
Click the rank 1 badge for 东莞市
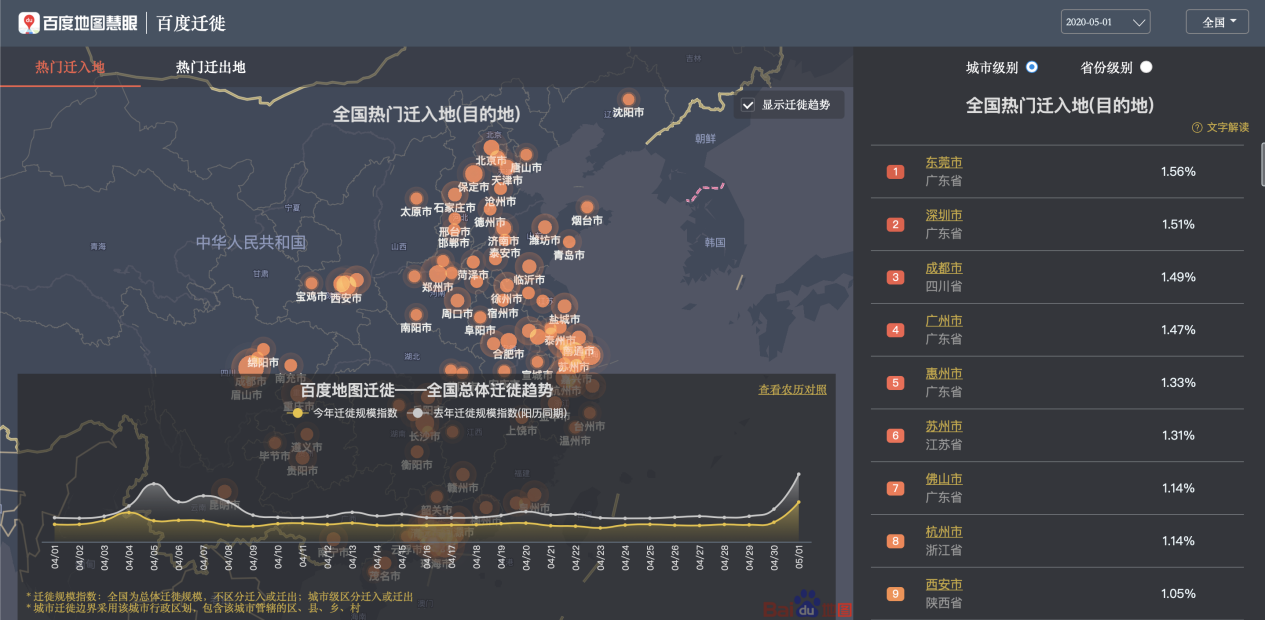click(895, 172)
